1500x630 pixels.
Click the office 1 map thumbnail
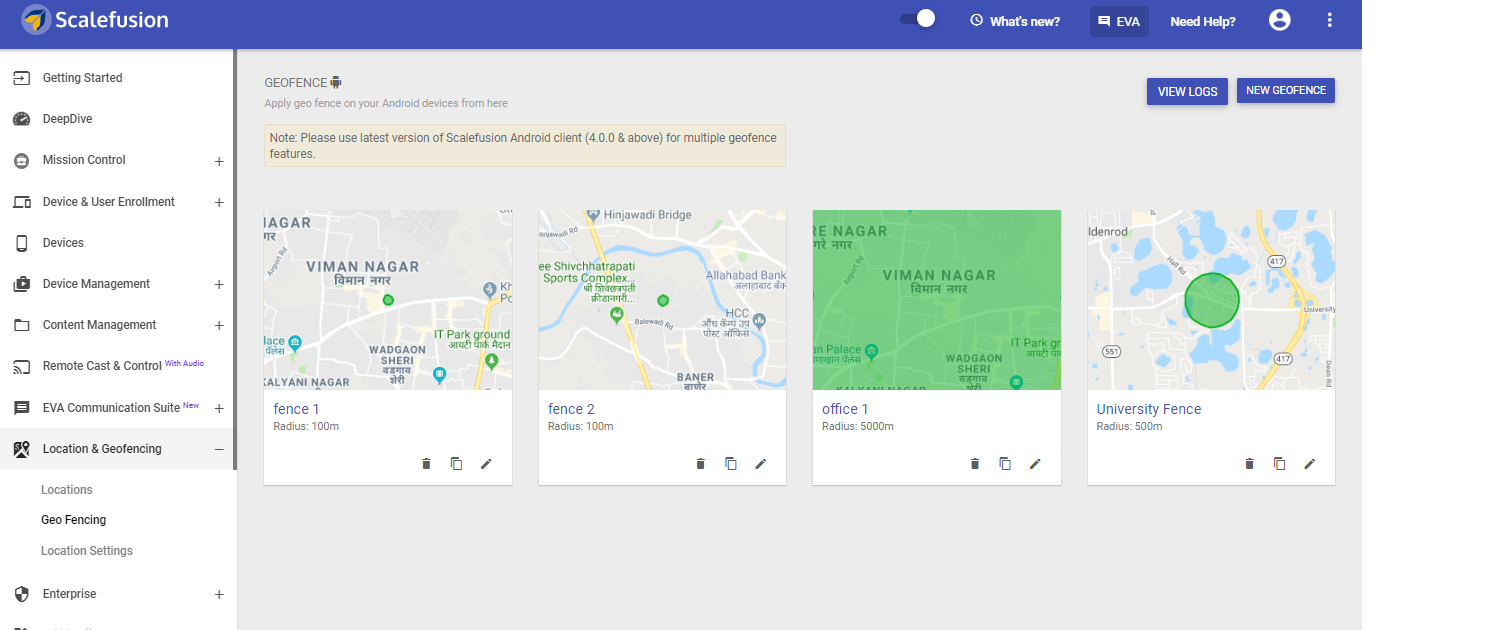pyautogui.click(x=937, y=300)
